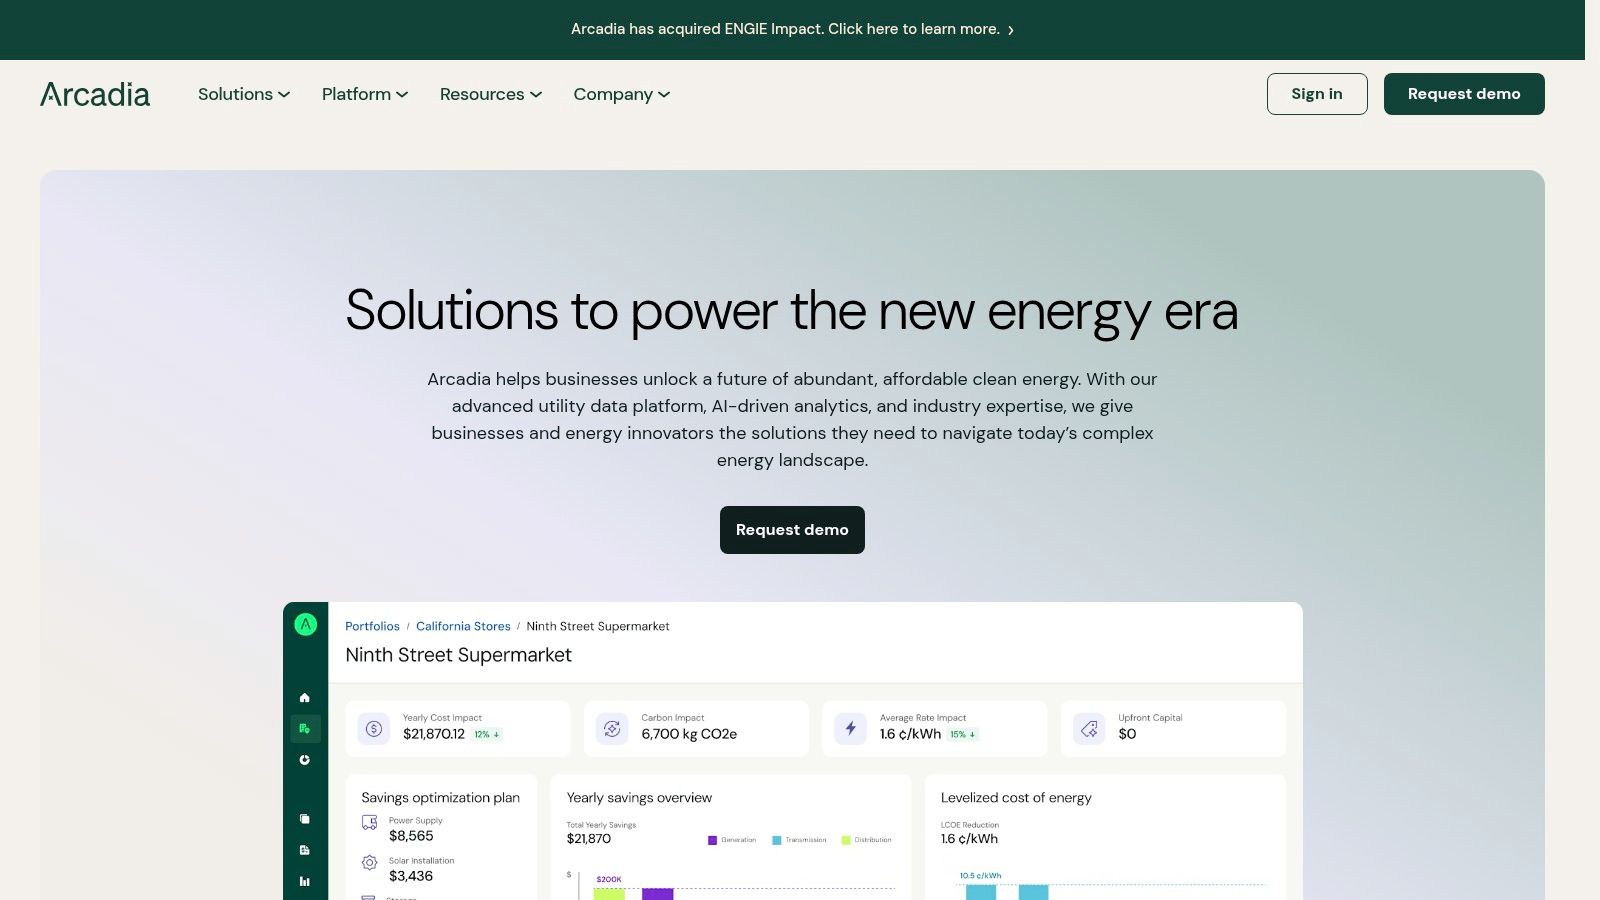The height and width of the screenshot is (900, 1600).
Task: Select the highlighted green building icon in sidebar
Action: 305,729
